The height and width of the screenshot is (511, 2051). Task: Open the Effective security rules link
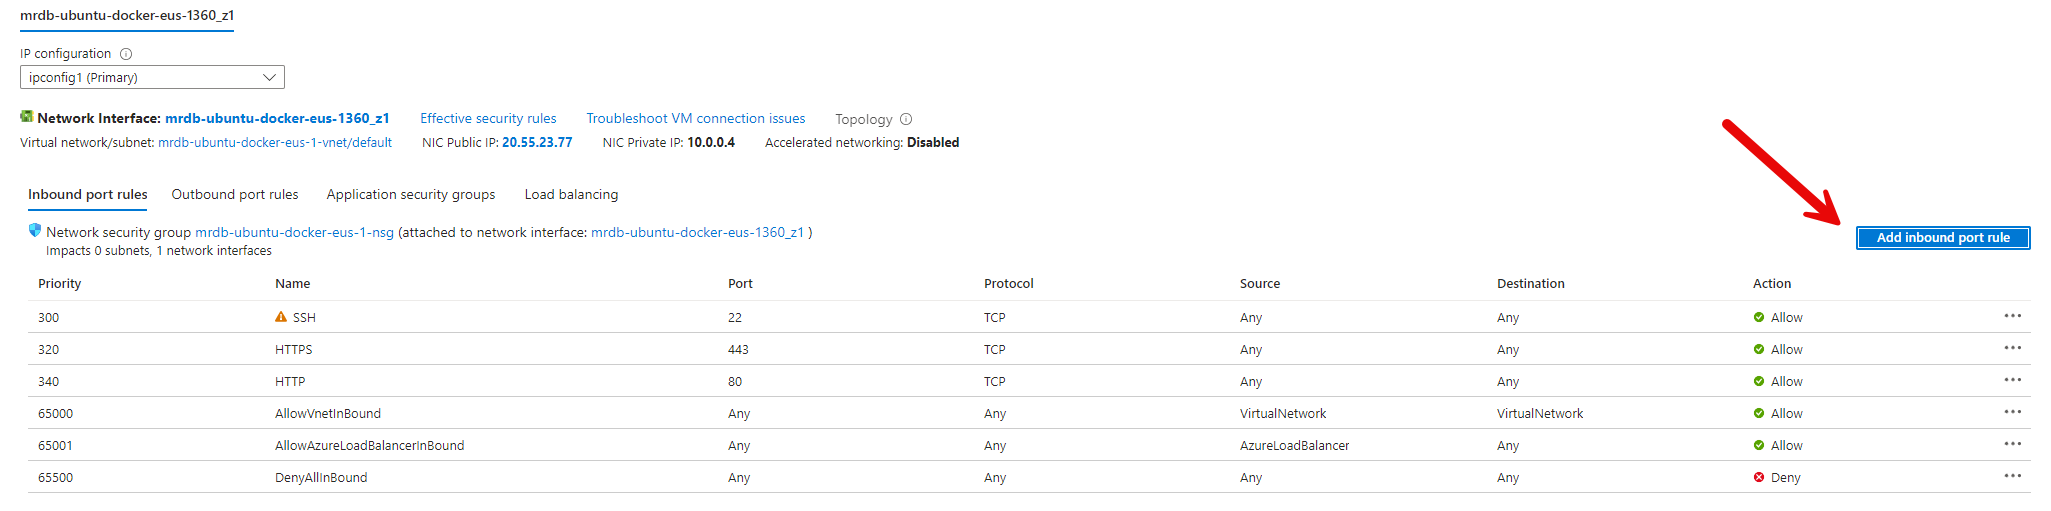(x=488, y=118)
